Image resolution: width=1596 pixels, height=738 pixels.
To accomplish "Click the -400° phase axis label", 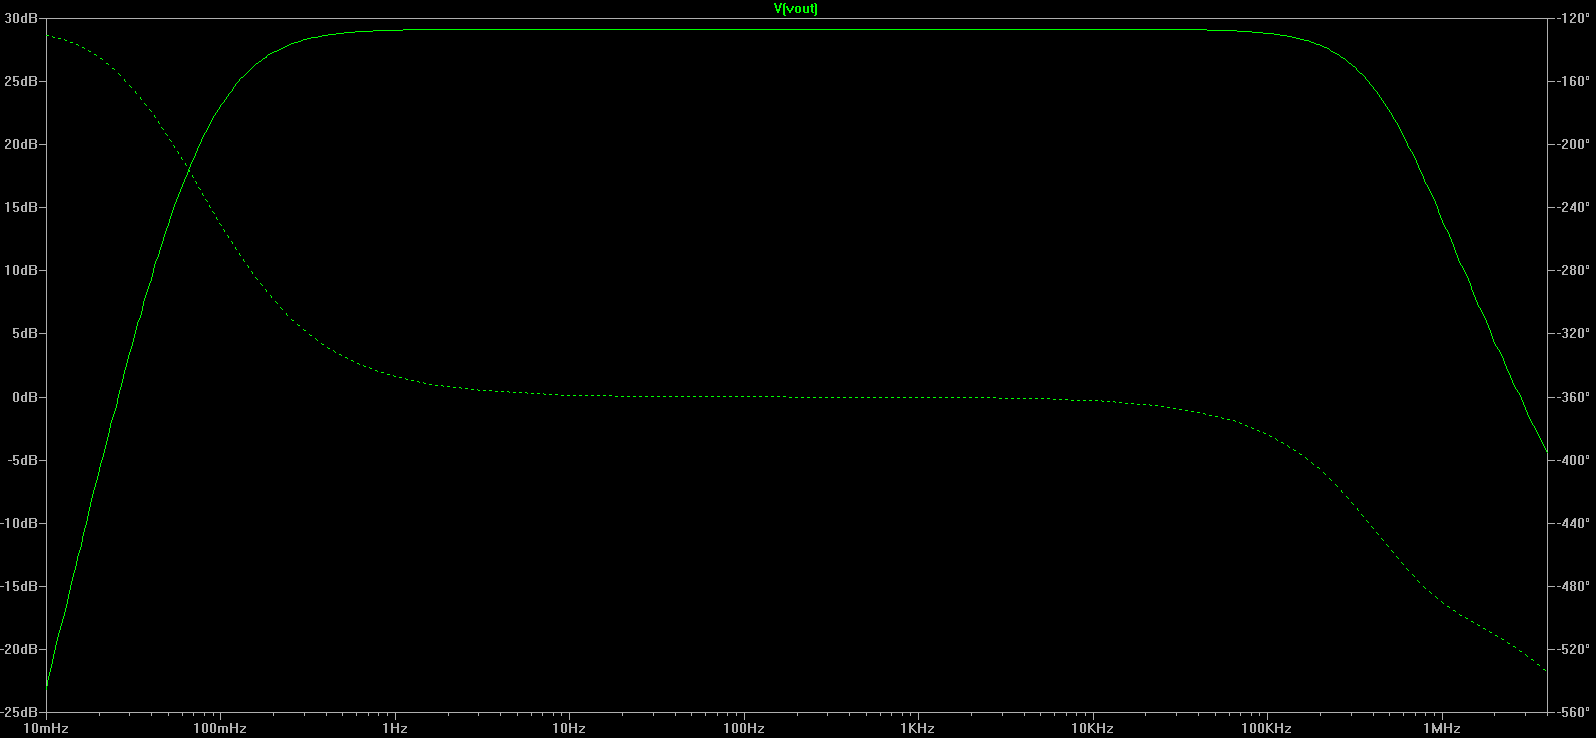I will (1574, 460).
